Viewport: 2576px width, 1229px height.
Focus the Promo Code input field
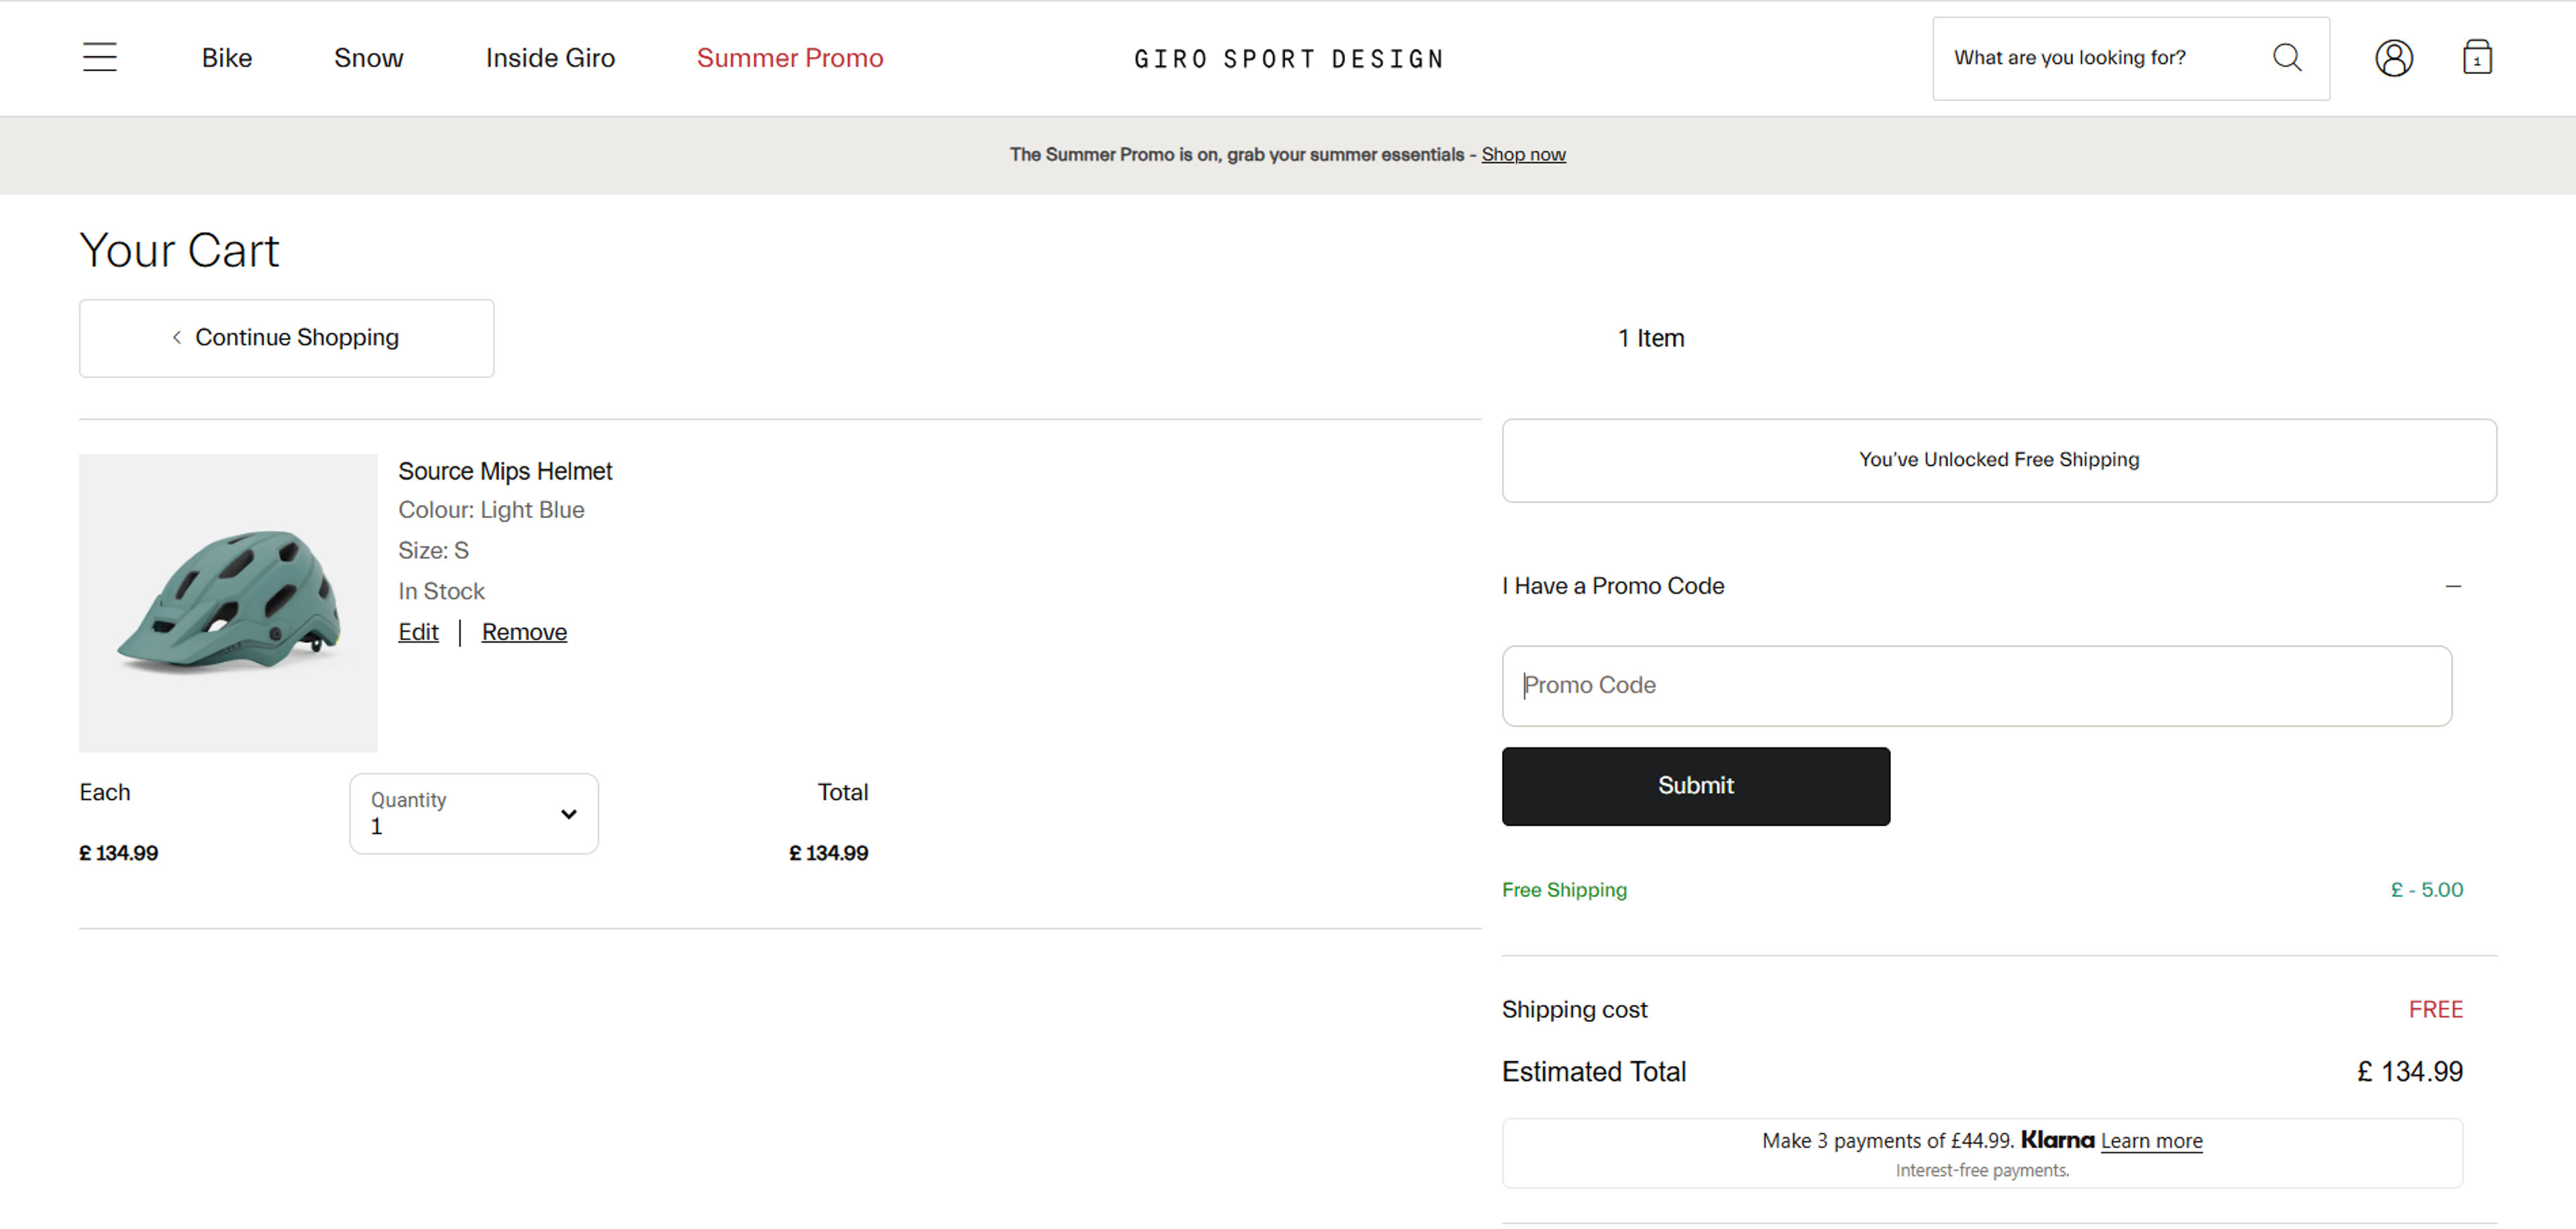coord(1976,685)
